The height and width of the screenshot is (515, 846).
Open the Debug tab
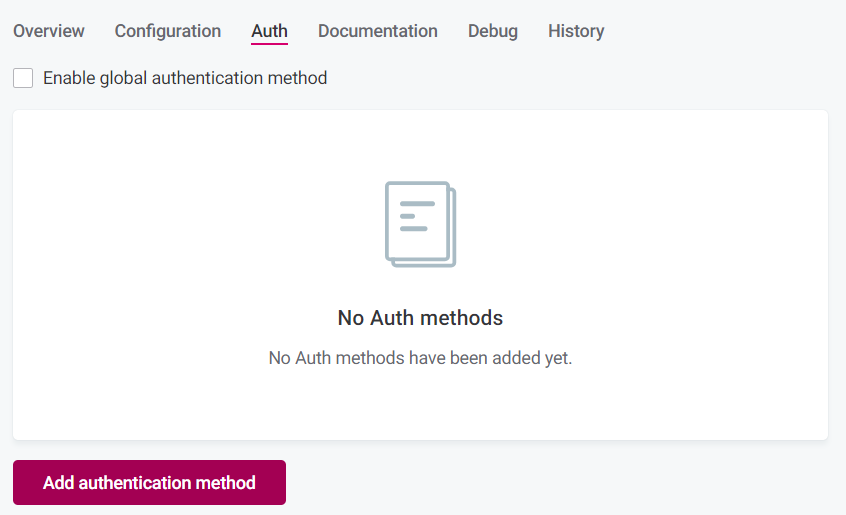(x=492, y=31)
